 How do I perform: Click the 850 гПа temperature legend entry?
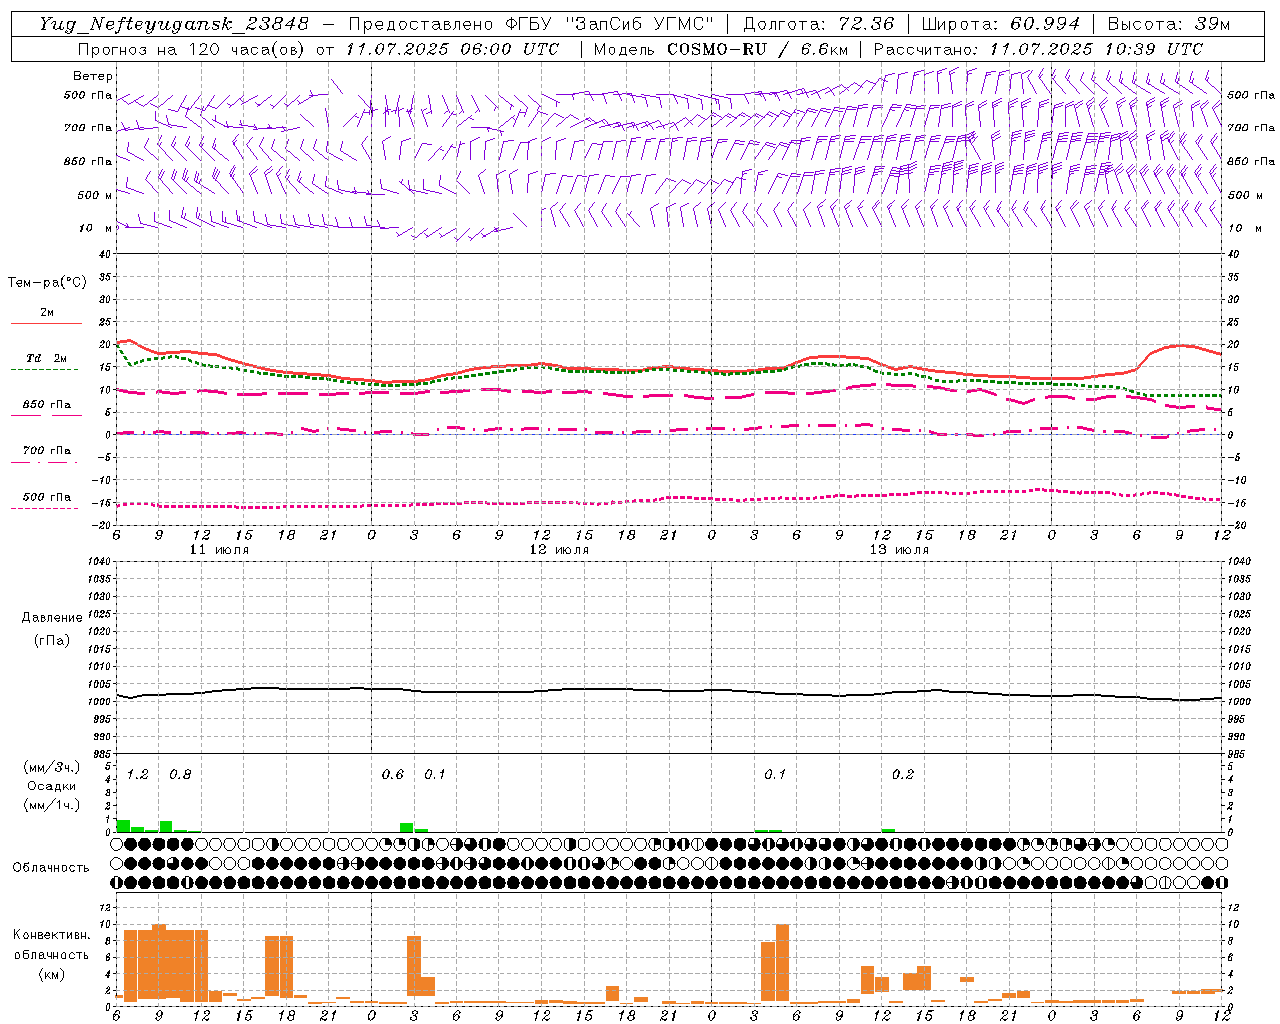click(x=46, y=405)
